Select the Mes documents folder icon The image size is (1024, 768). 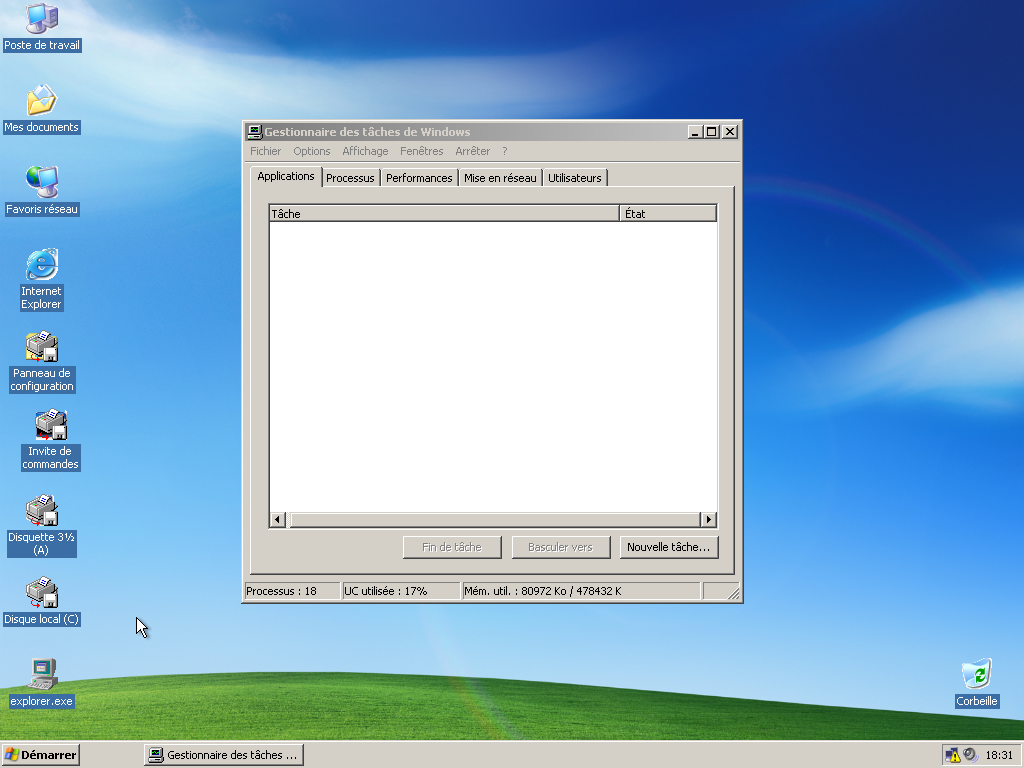pyautogui.click(x=42, y=100)
